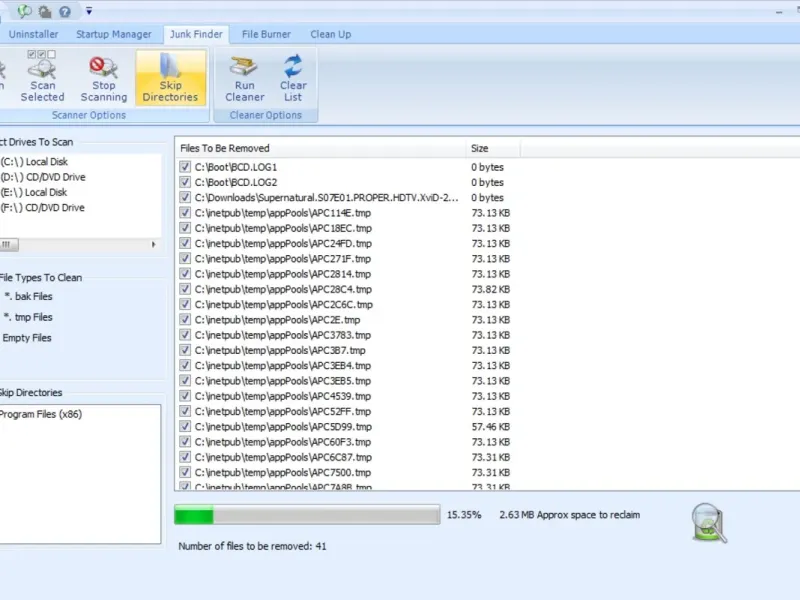Select the APC2E.tmp file row
The width and height of the screenshot is (800, 600).
(x=278, y=320)
